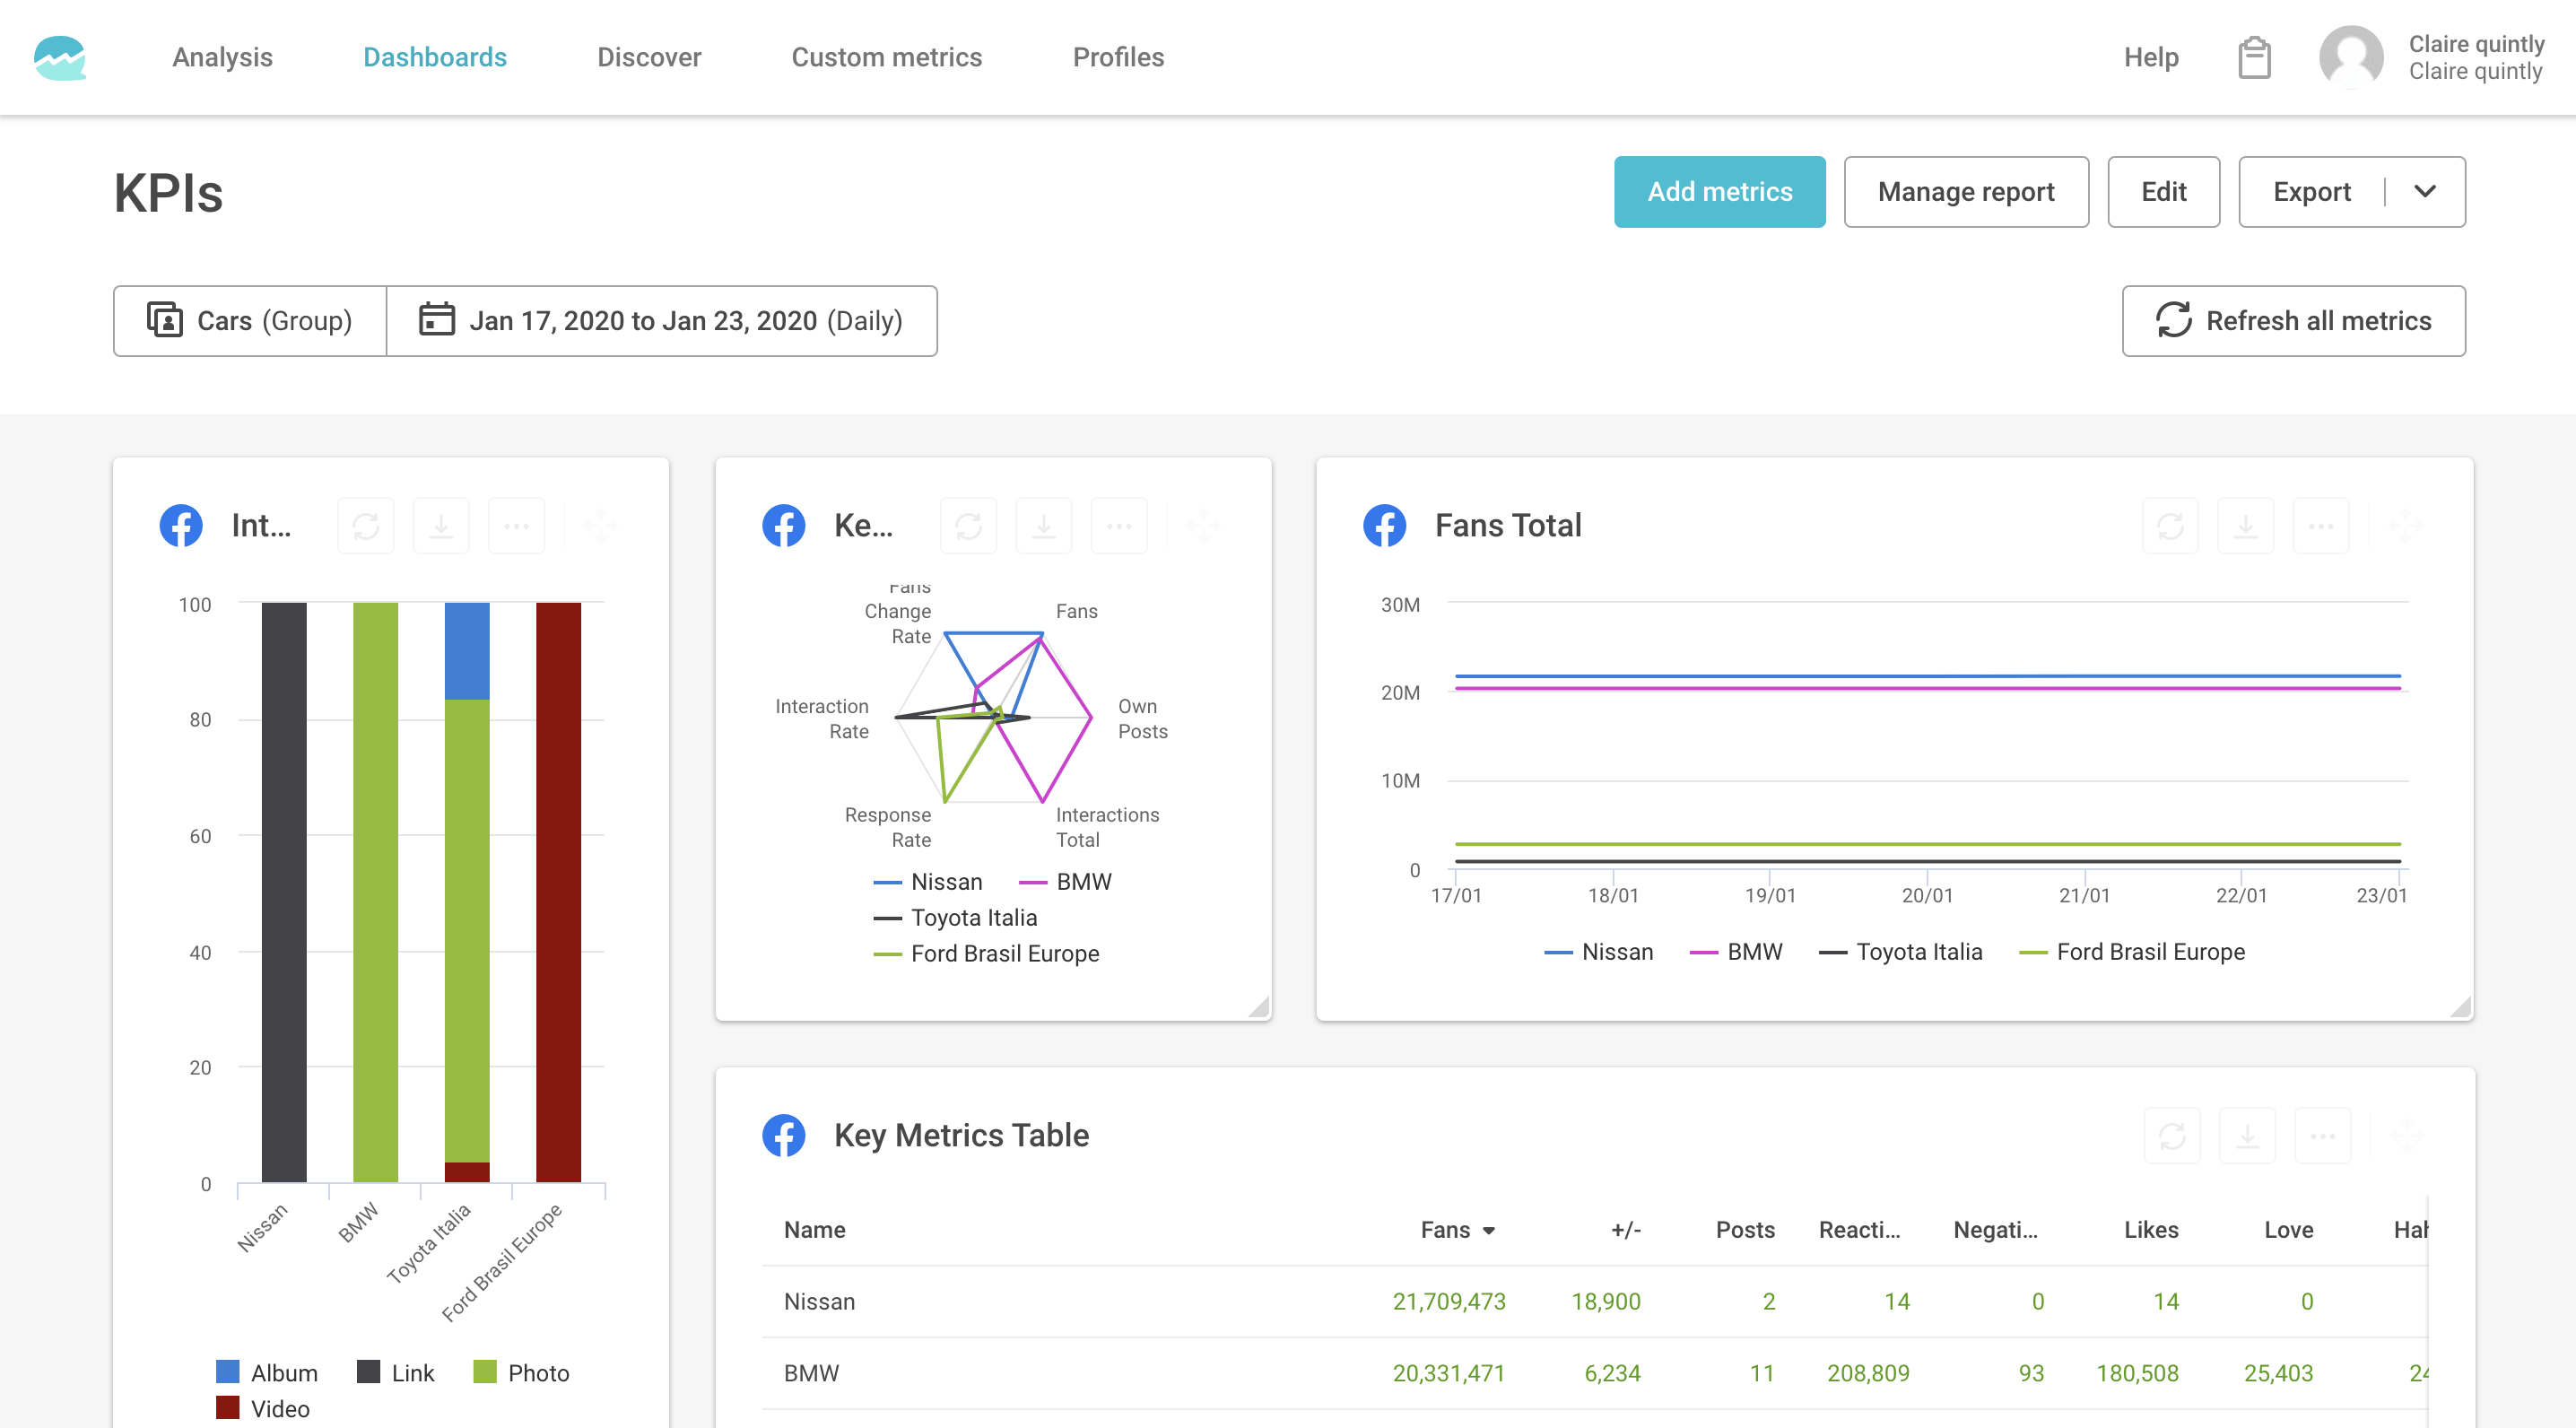Open more options on the Interactions widget
The image size is (2576, 1428).
coord(516,525)
